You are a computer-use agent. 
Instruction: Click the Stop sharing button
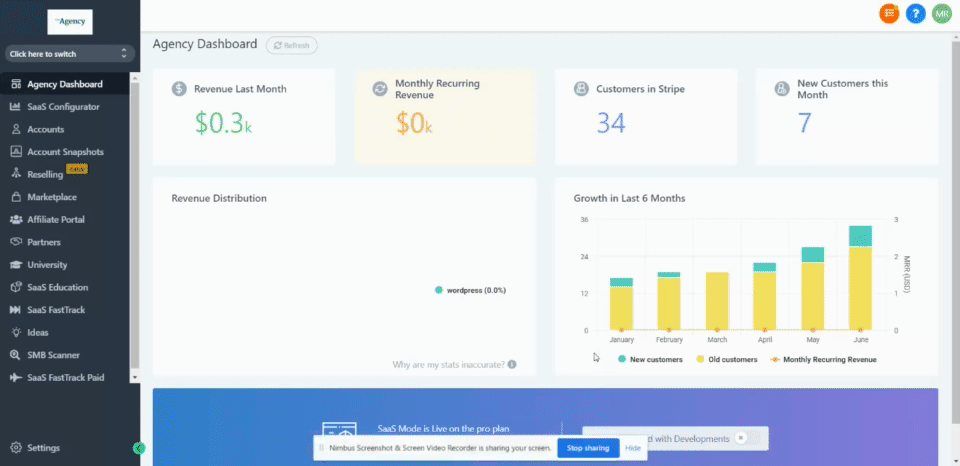(587, 448)
